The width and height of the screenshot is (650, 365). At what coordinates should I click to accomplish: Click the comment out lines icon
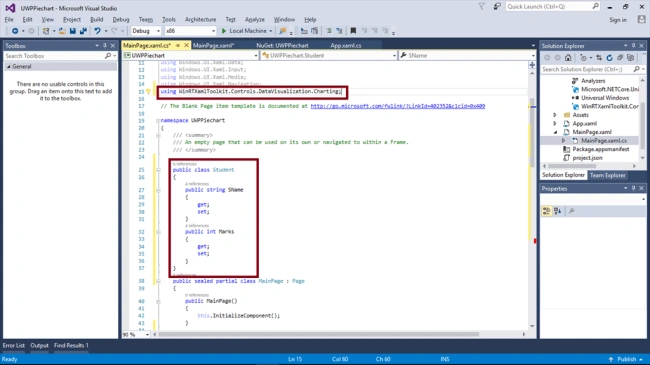coord(329,31)
